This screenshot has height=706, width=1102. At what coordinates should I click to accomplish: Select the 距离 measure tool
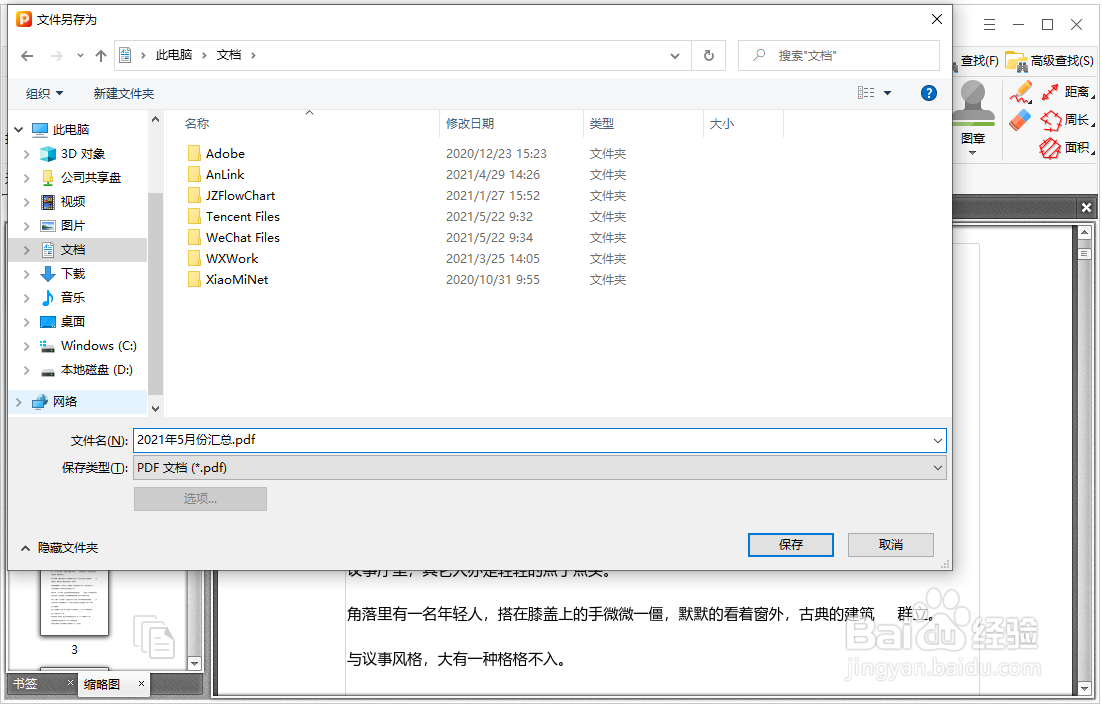1068,92
